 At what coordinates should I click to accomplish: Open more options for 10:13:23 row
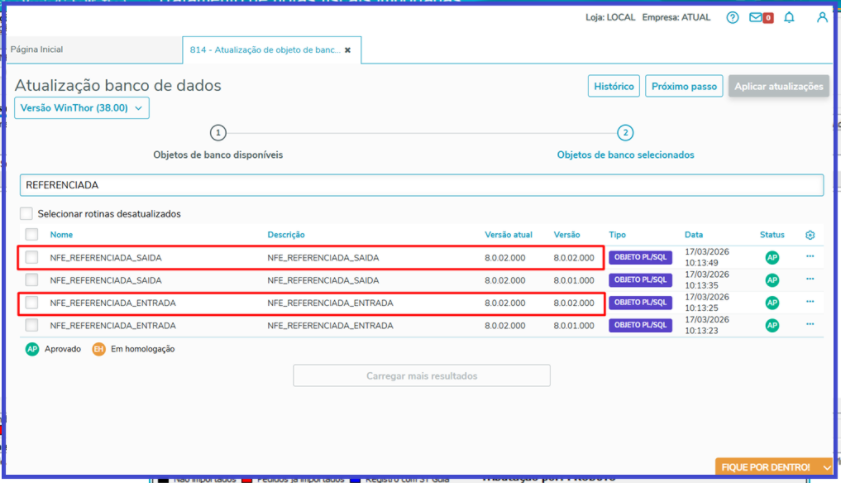click(x=810, y=324)
